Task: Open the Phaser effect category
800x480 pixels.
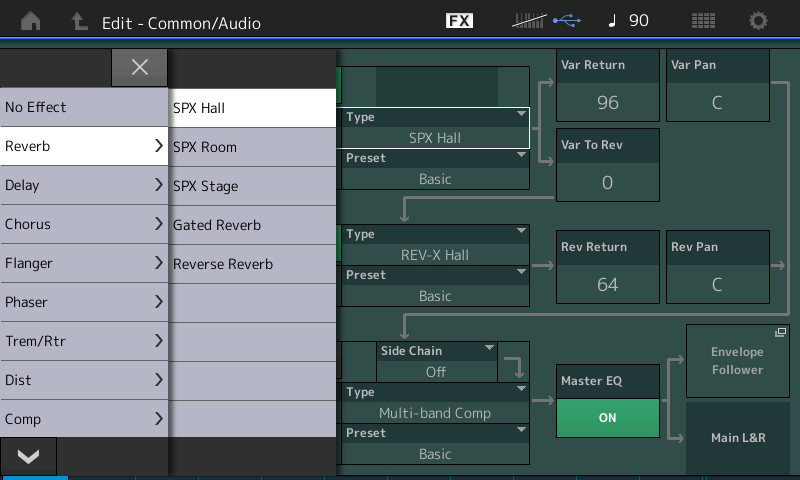Action: pyautogui.click(x=84, y=302)
